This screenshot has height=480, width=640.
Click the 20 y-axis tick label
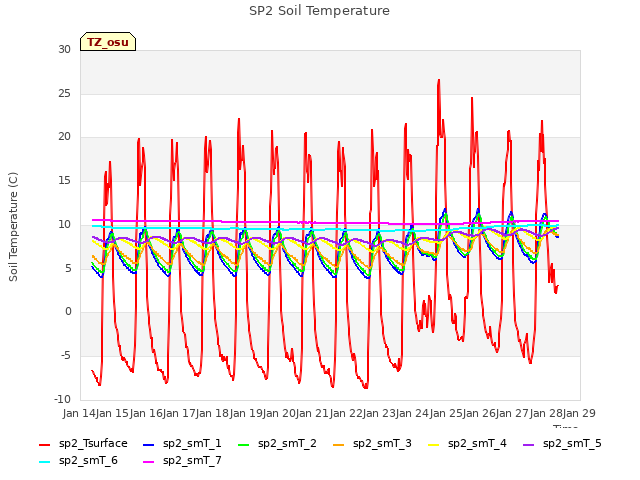64,137
